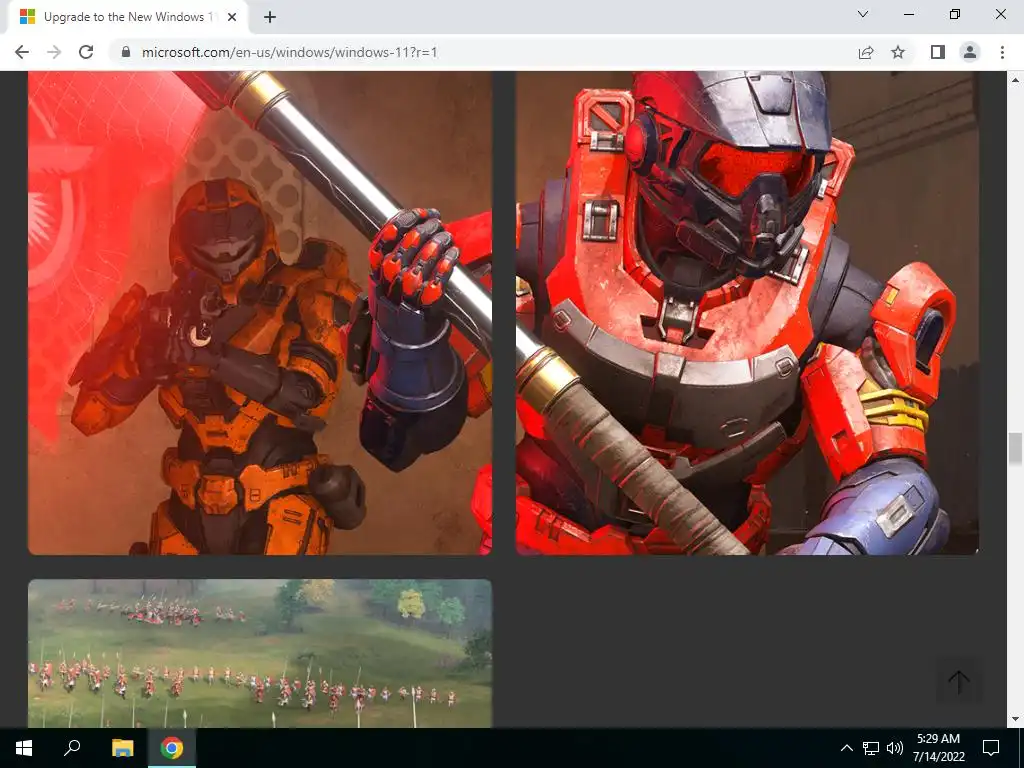Click the scrollbar up arrow
Viewport: 1024px width, 768px height.
(x=1015, y=80)
